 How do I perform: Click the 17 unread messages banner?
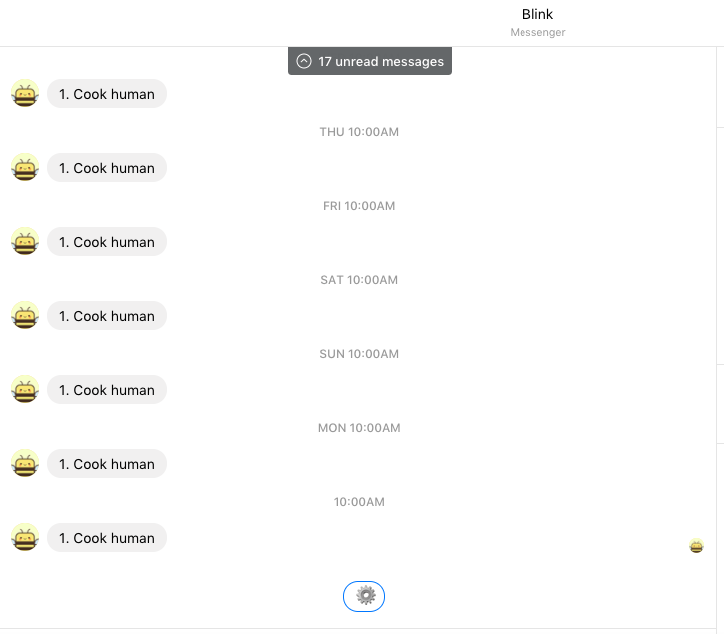[370, 61]
